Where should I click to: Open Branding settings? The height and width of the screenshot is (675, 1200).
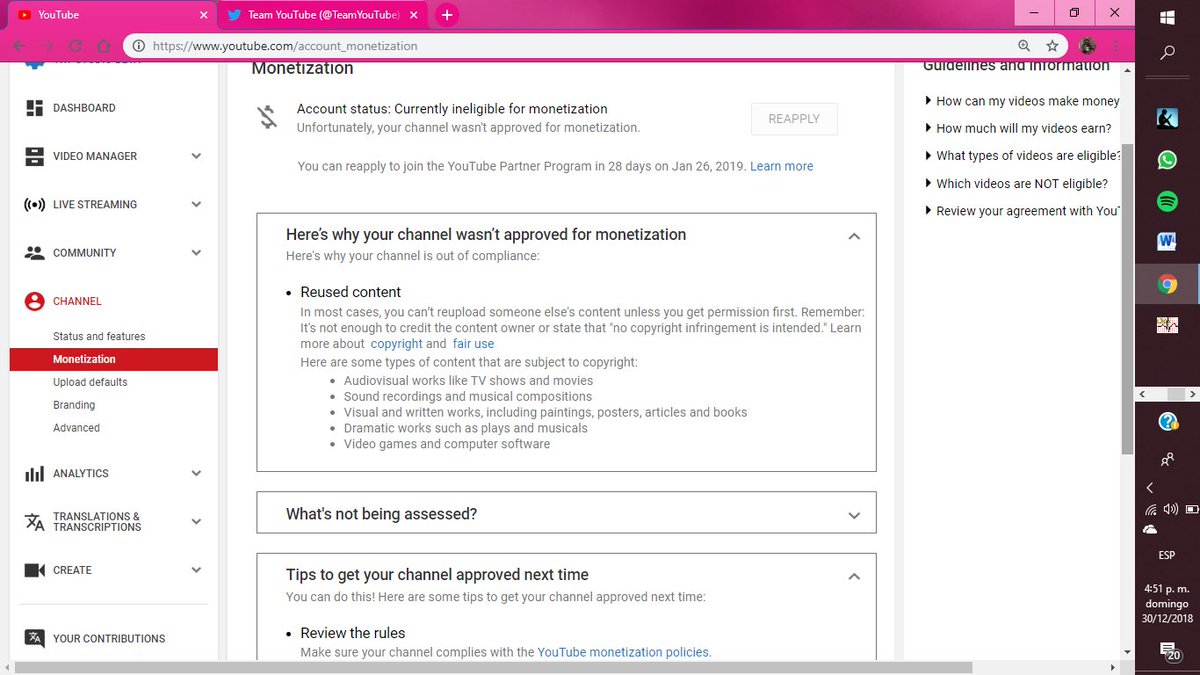tap(74, 405)
